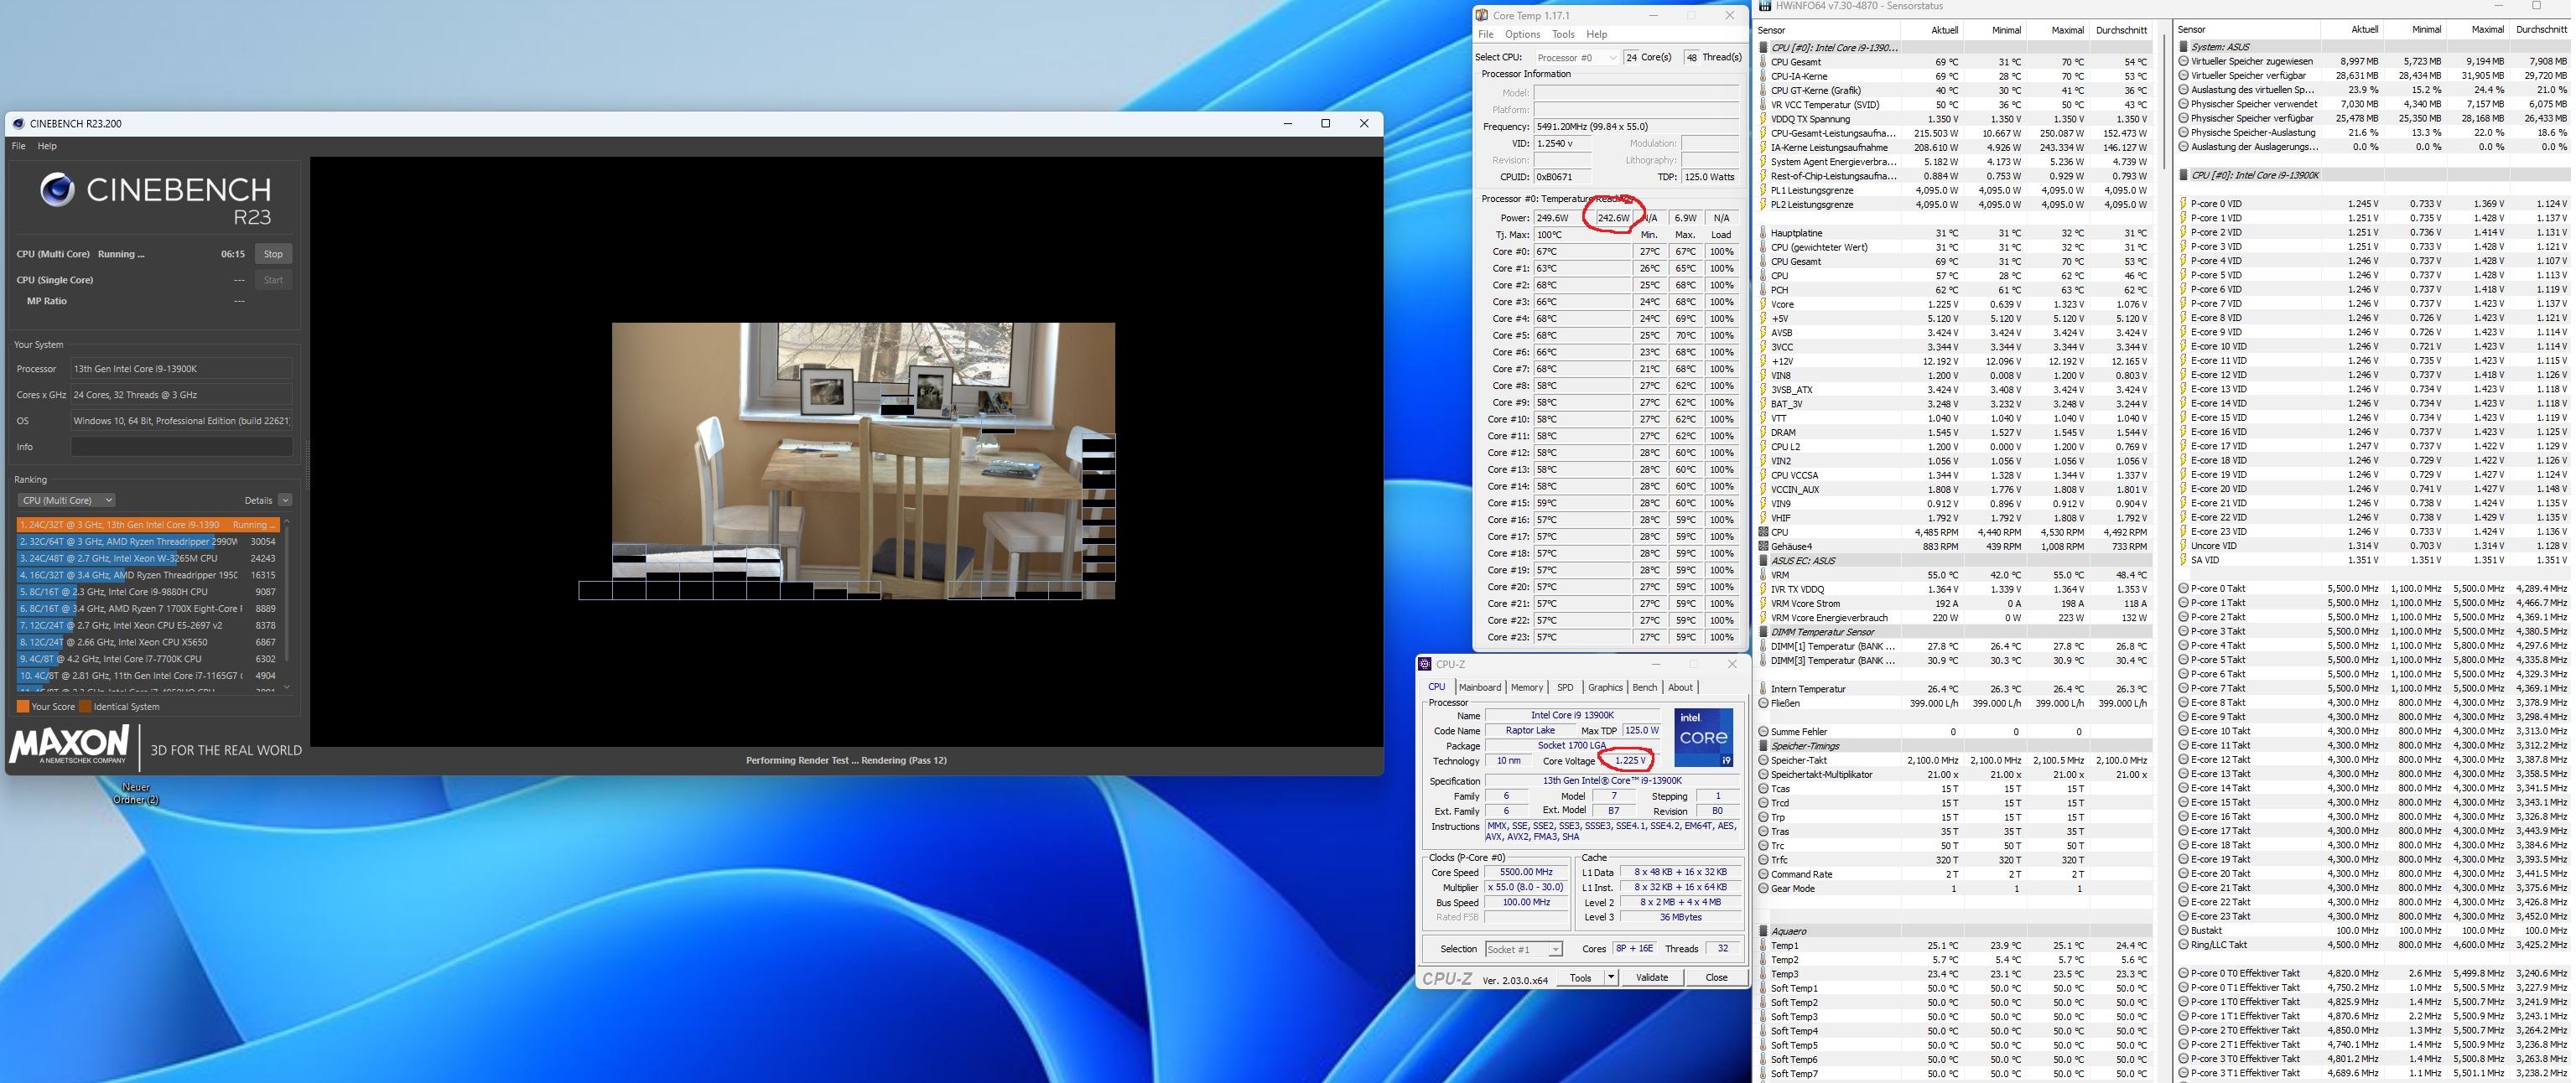The width and height of the screenshot is (2576, 1083).
Task: Stop the CPU Multi Core benchmark
Action: coord(273,254)
